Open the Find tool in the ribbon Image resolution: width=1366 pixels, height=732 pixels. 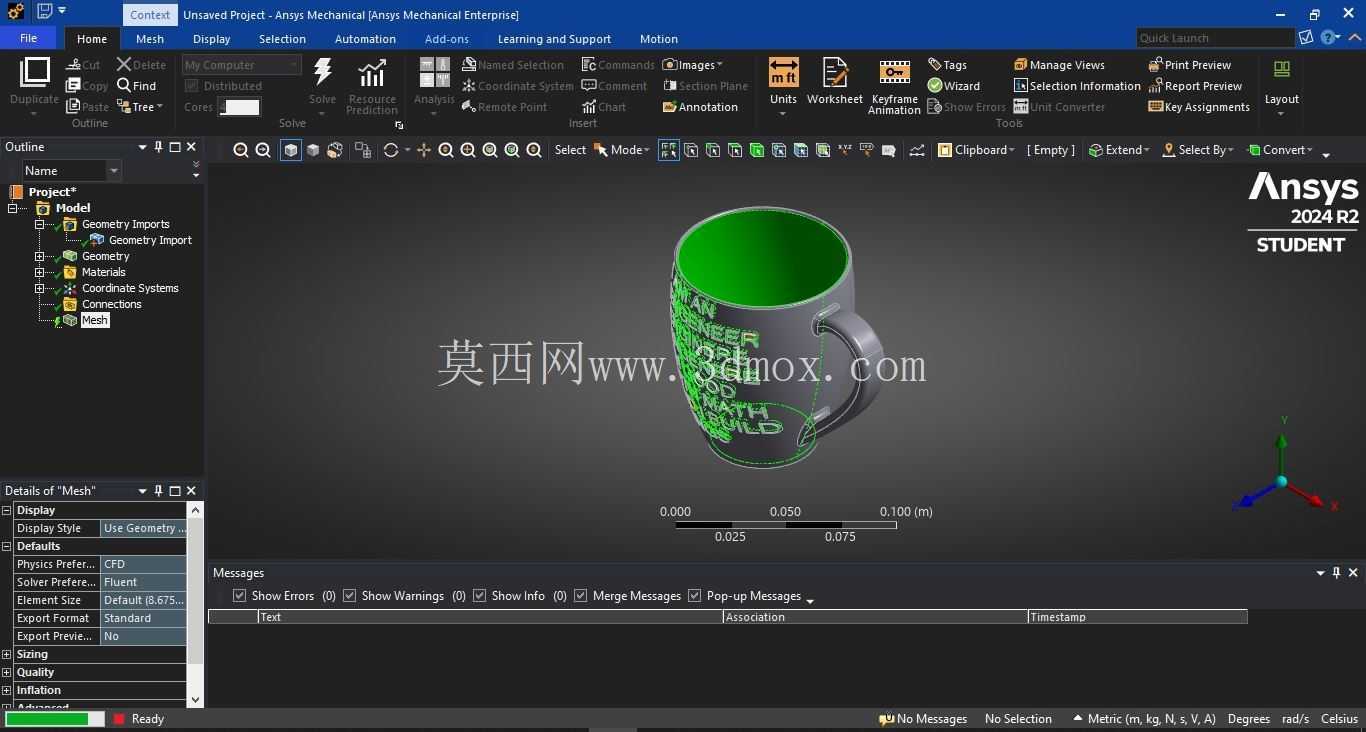137,86
